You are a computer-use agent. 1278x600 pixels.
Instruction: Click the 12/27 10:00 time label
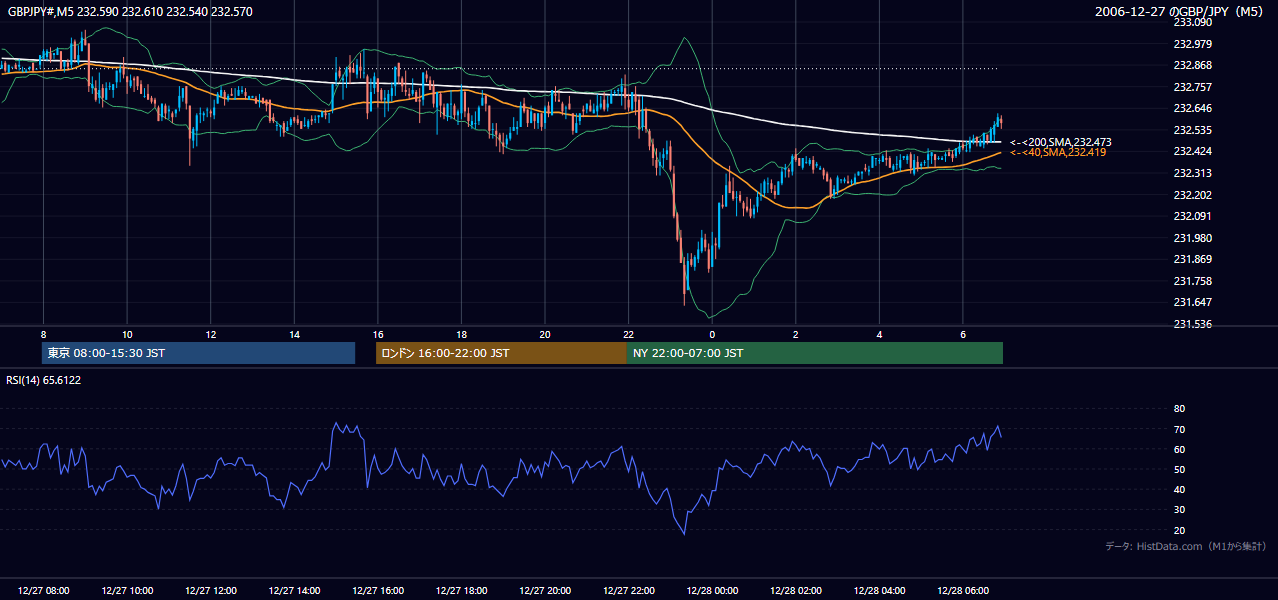[127, 591]
